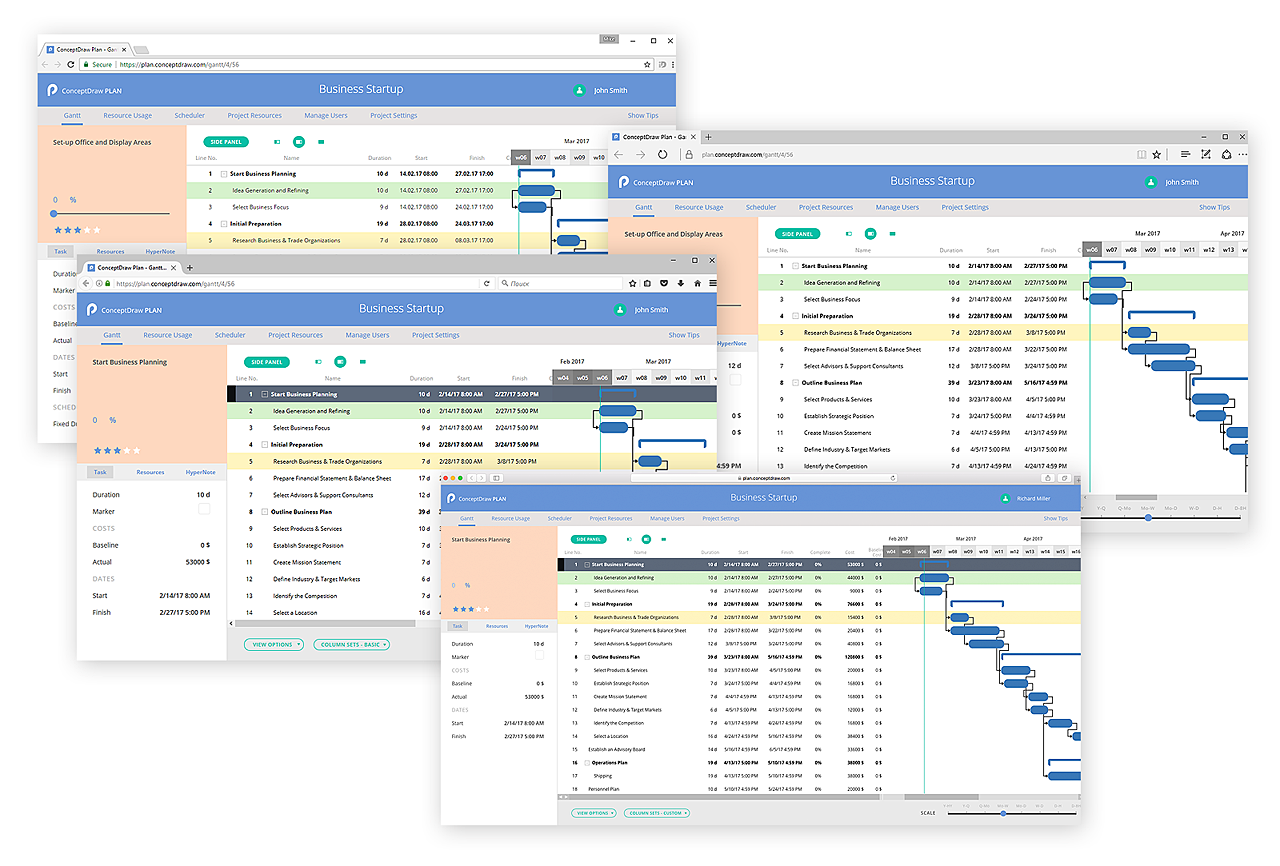Select full side panel view in Edge window
This screenshot has width=1280, height=866.
891,234
